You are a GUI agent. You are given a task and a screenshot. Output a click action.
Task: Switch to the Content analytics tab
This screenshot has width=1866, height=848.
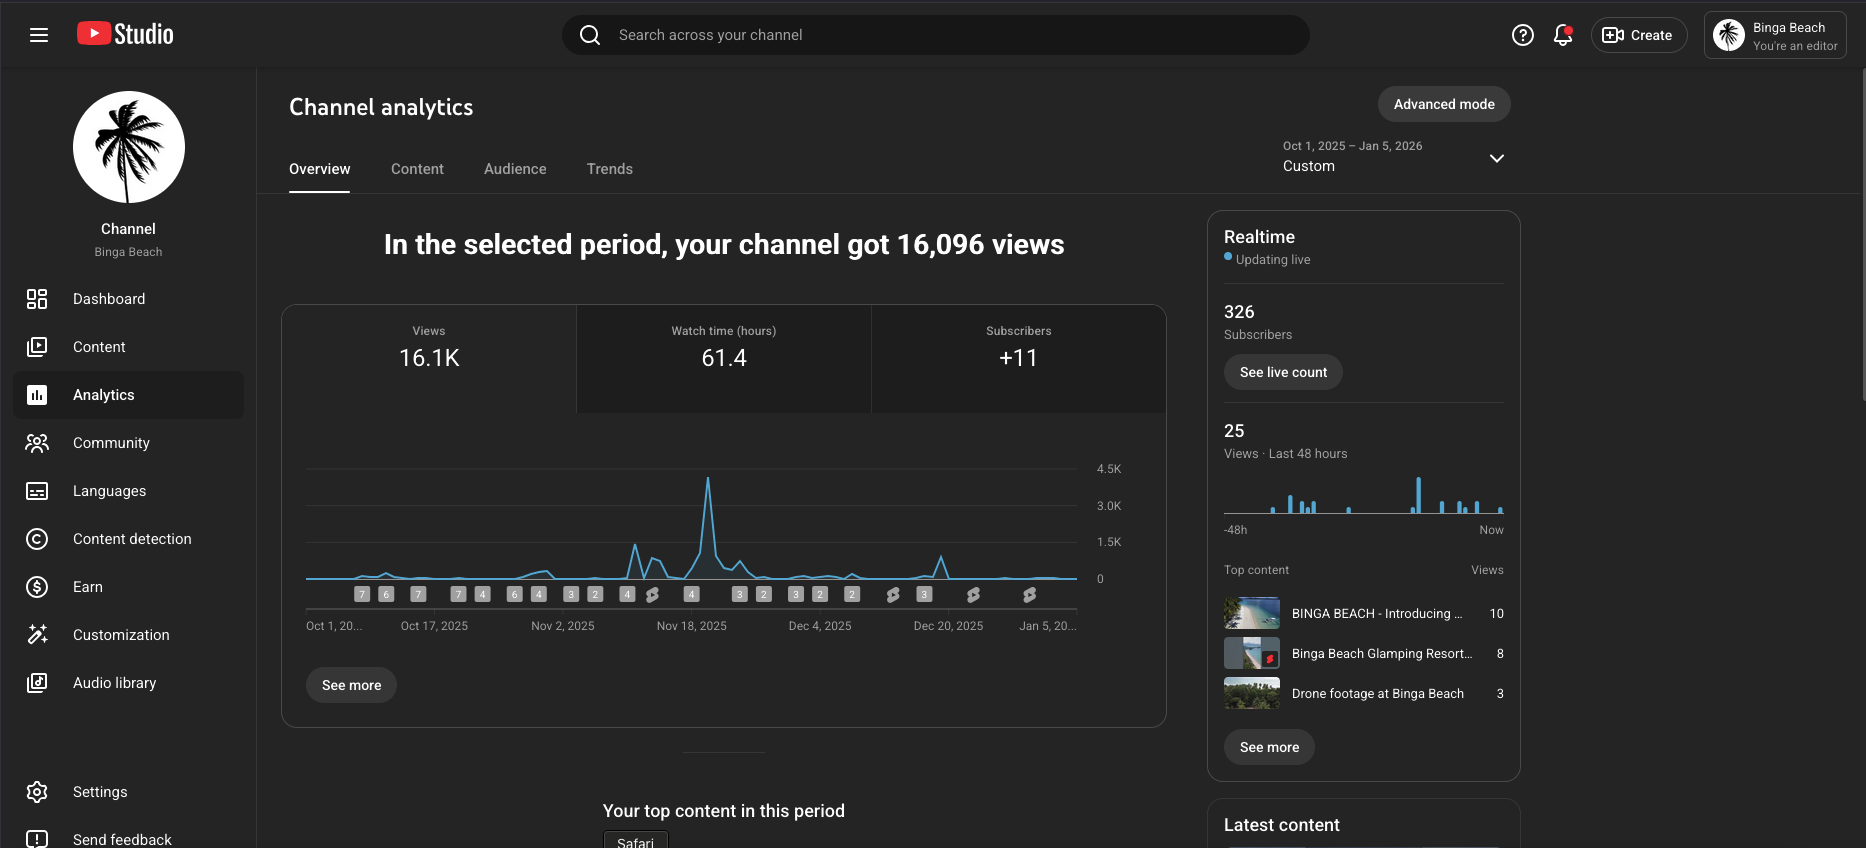pyautogui.click(x=417, y=169)
